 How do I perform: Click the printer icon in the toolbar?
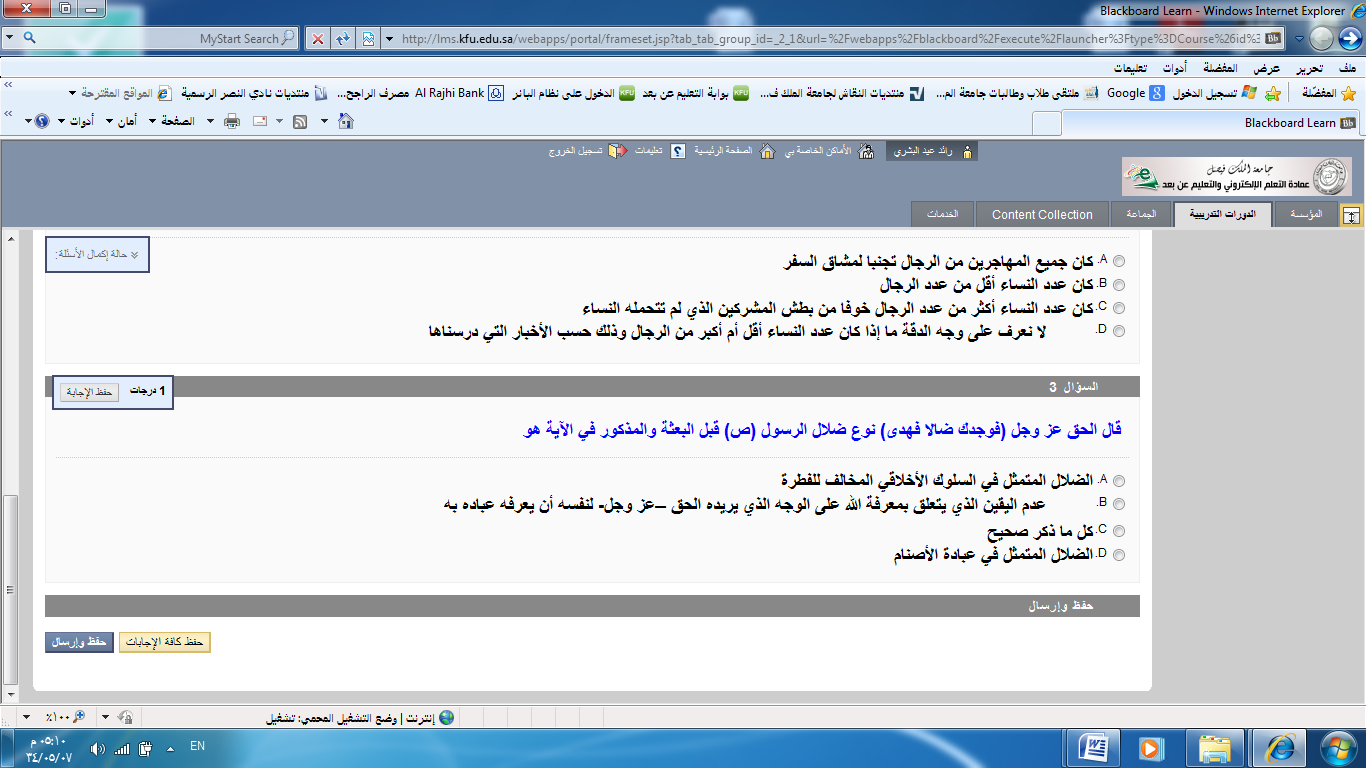pyautogui.click(x=232, y=121)
